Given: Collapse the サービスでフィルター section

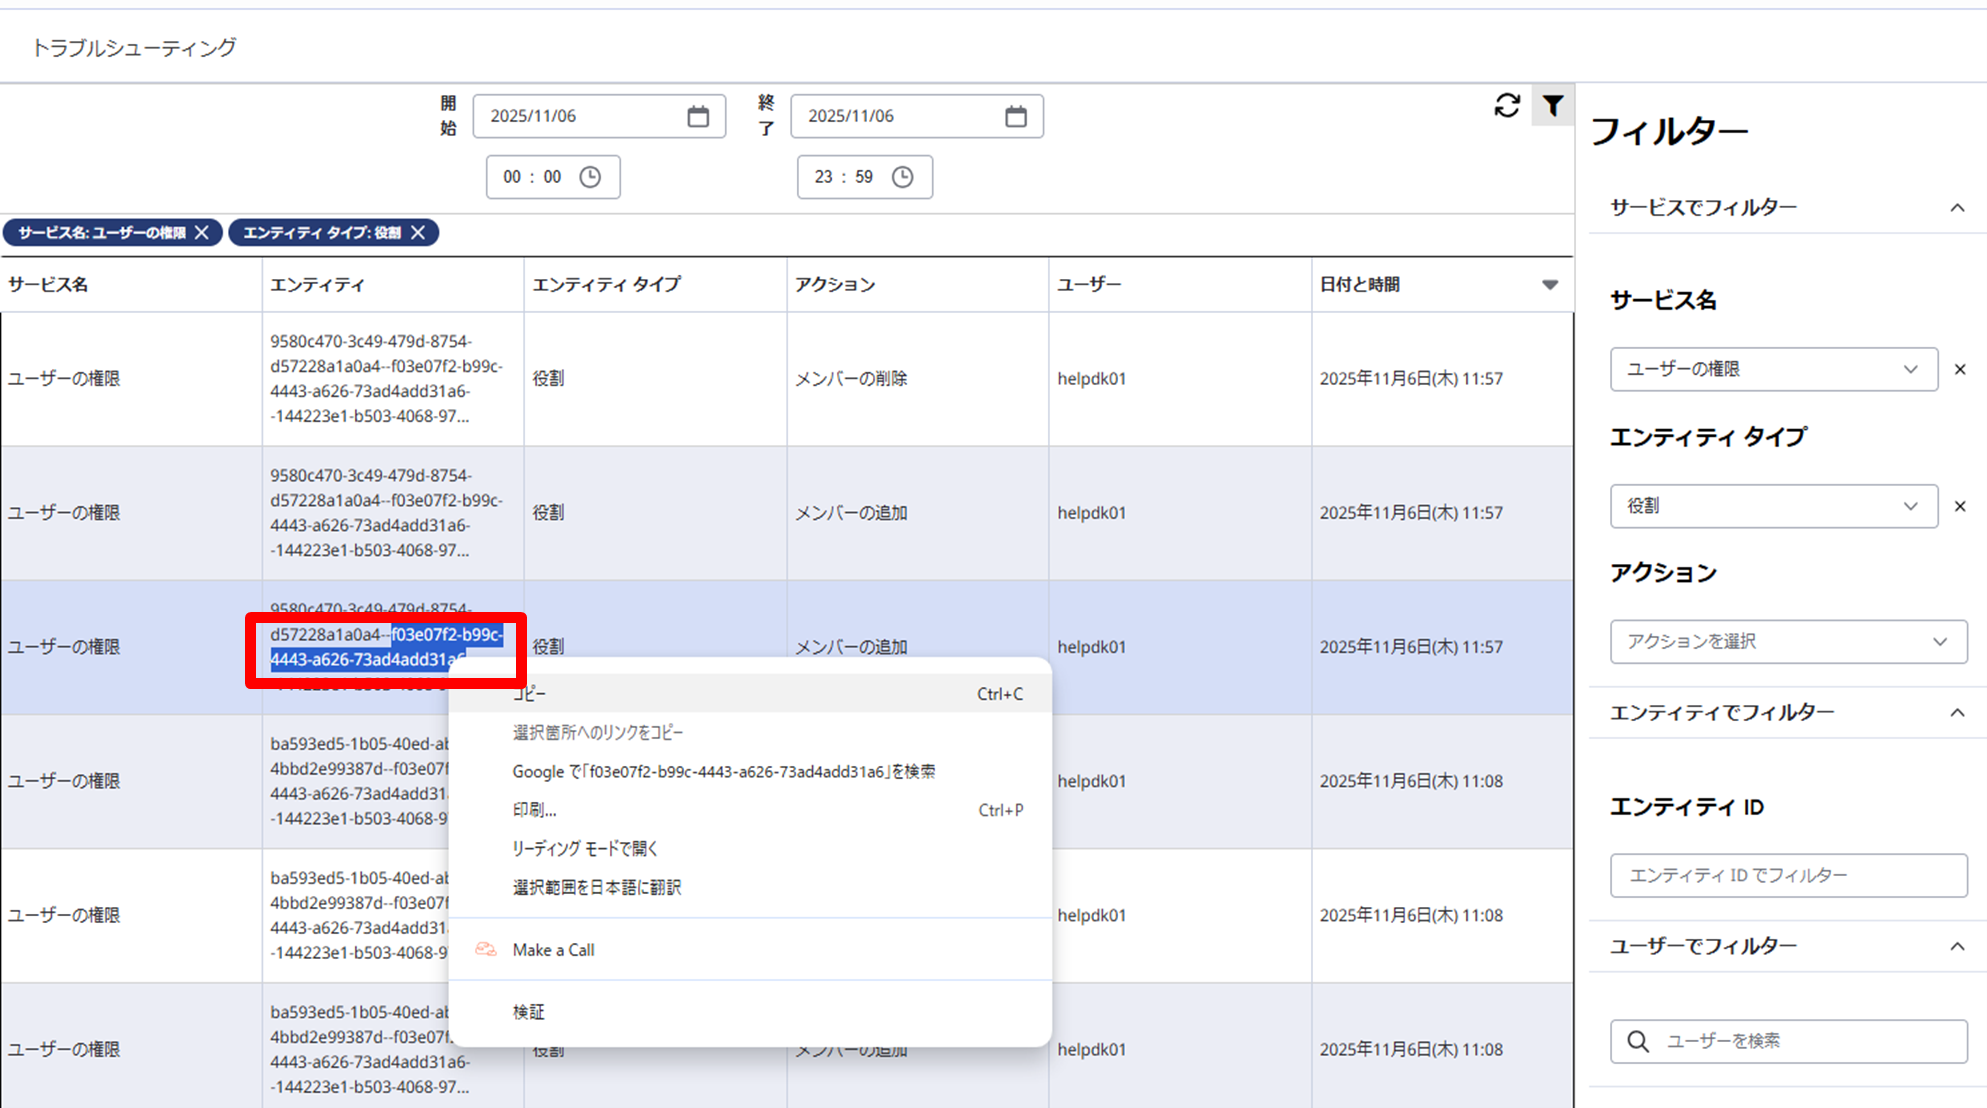Looking at the screenshot, I should 1956,208.
